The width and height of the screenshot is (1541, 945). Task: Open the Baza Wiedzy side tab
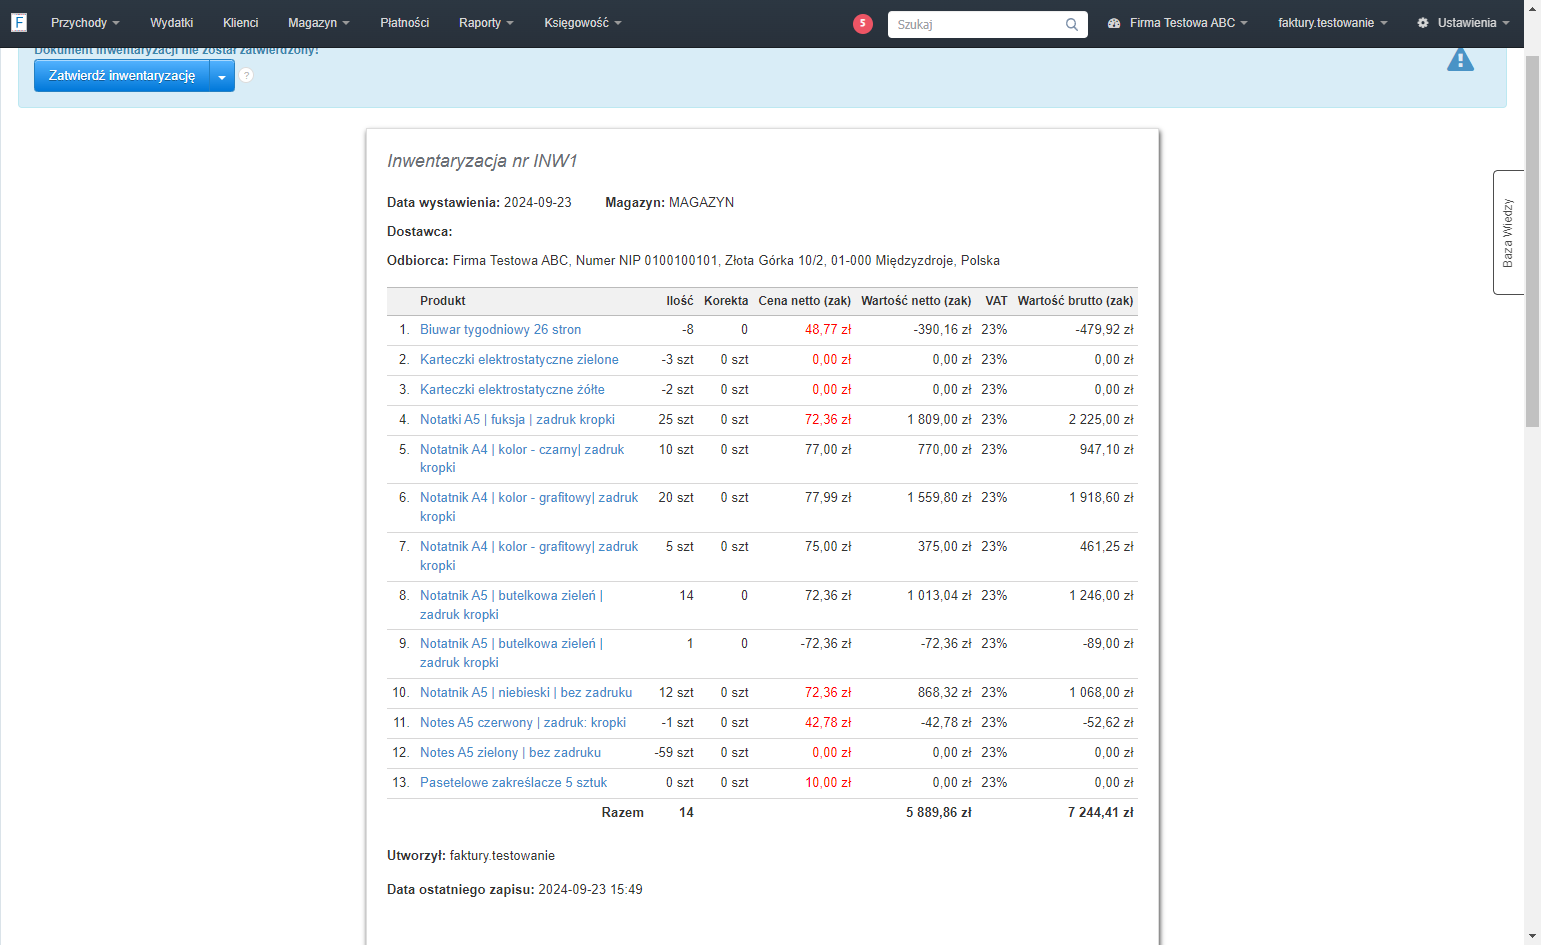click(1508, 233)
